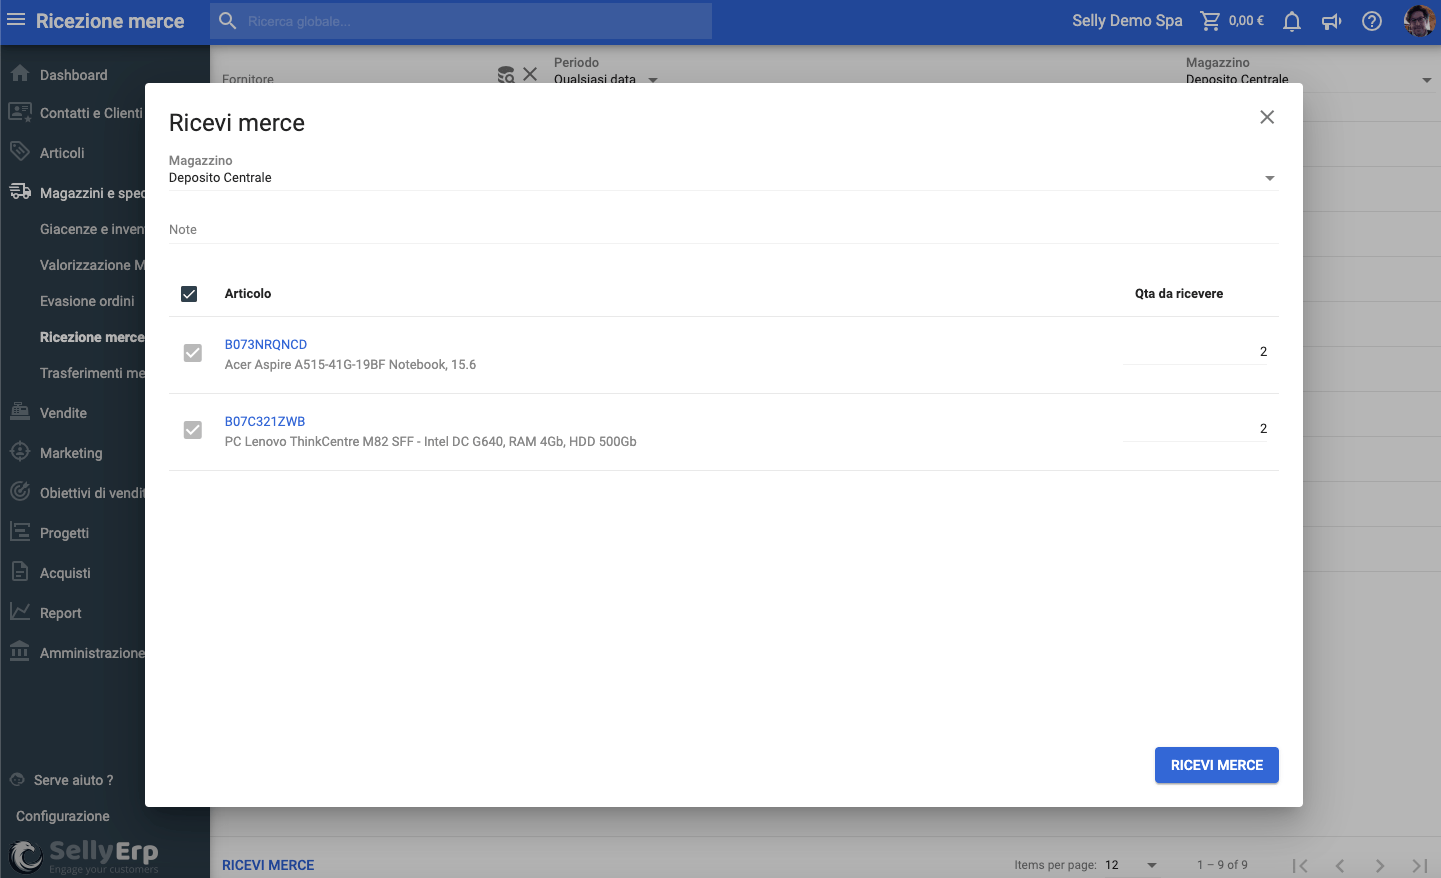Image resolution: width=1441 pixels, height=878 pixels.
Task: Click the Articoli tag icon
Action: (20, 151)
